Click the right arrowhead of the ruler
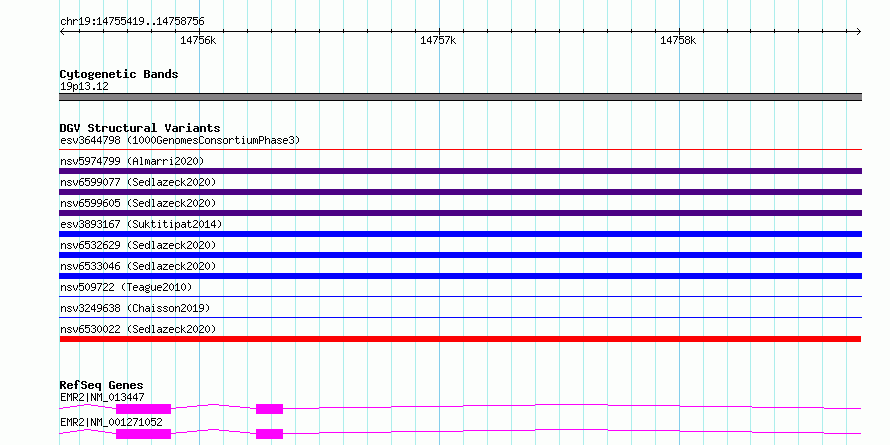Image resolution: width=890 pixels, height=445 pixels. point(859,31)
